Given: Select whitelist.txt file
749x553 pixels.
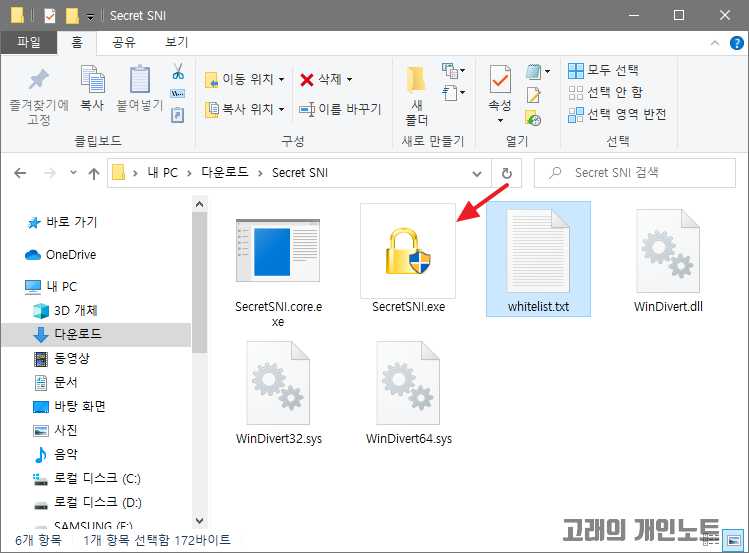Looking at the screenshot, I should pyautogui.click(x=538, y=259).
